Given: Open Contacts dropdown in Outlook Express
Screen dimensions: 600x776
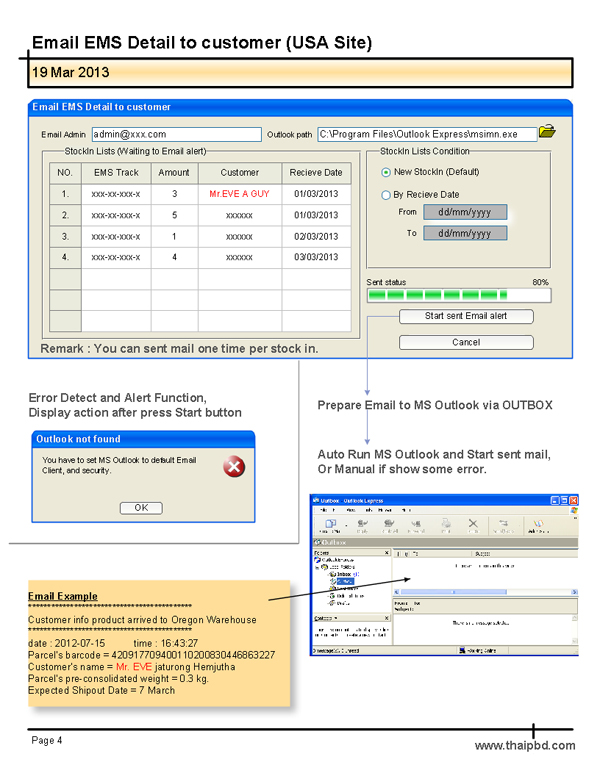Looking at the screenshot, I should pyautogui.click(x=326, y=618).
